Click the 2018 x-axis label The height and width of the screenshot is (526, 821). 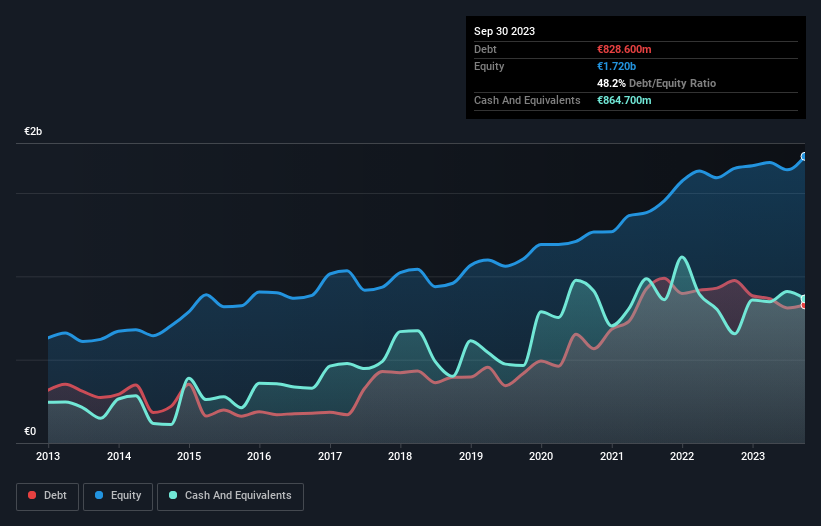[400, 456]
